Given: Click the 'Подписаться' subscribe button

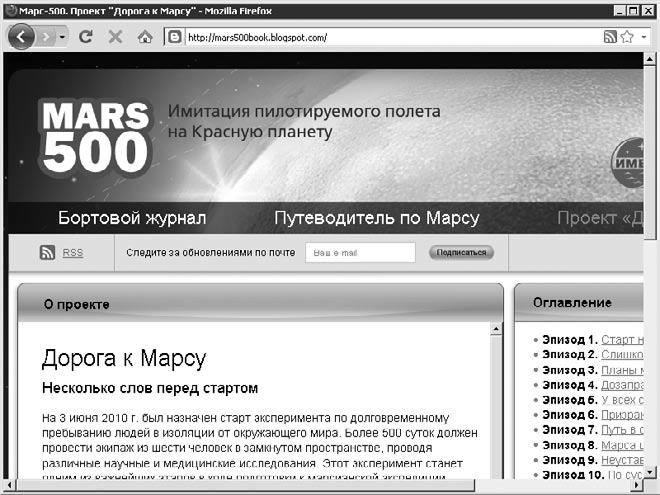Looking at the screenshot, I should [x=461, y=253].
